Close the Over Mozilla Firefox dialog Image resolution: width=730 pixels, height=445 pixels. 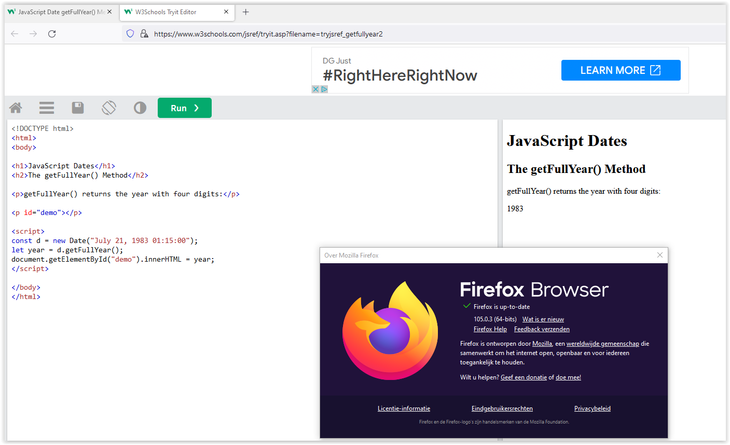(x=660, y=255)
